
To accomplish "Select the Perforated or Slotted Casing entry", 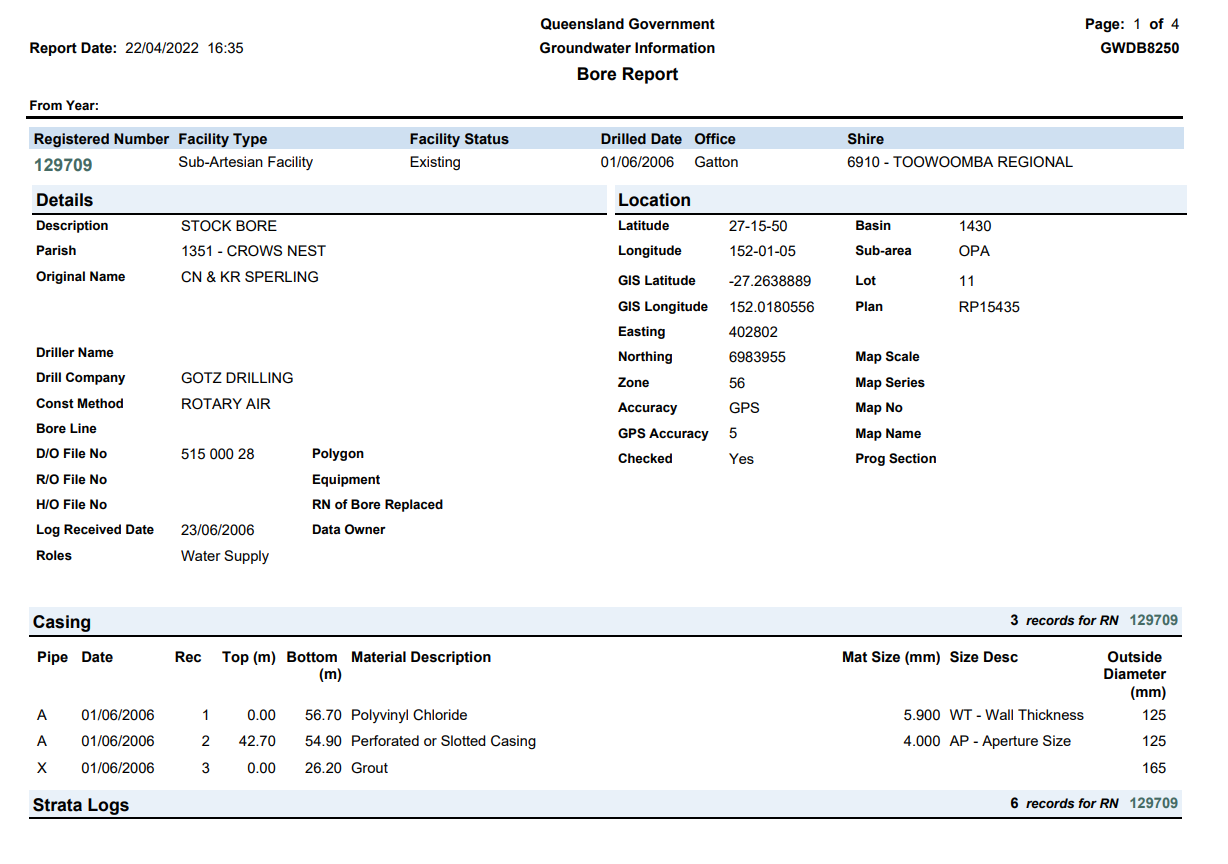I will [x=443, y=741].
